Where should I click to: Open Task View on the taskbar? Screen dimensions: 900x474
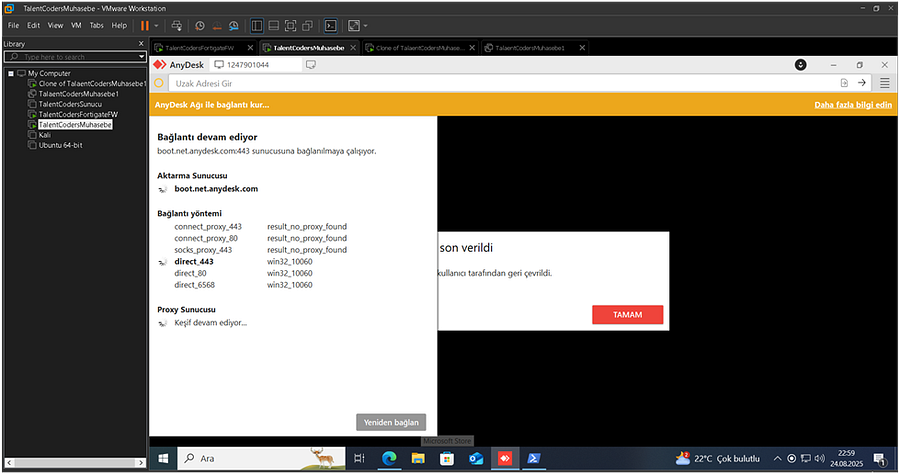pos(359,459)
